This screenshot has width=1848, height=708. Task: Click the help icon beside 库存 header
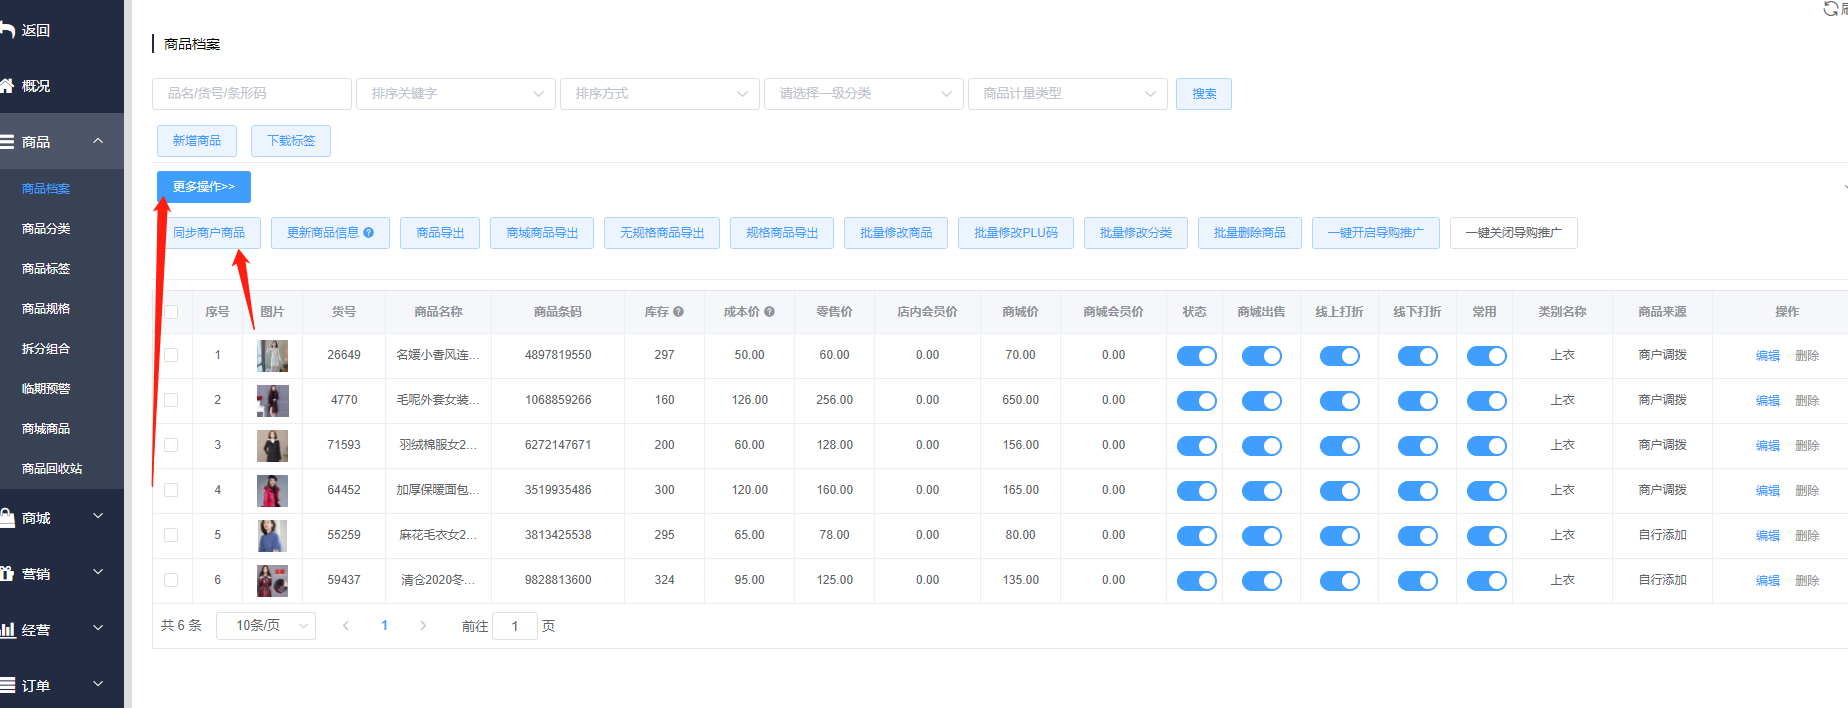679,312
